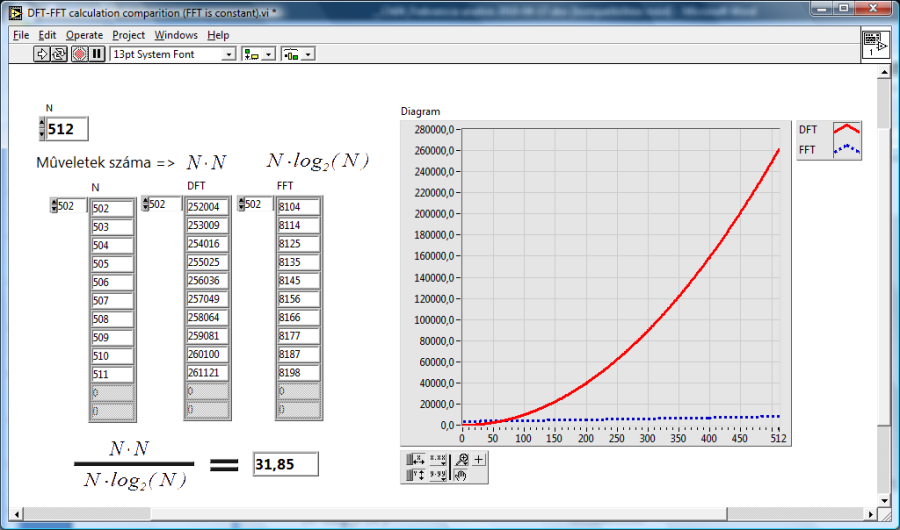Open the Windows menu
The height and width of the screenshot is (530, 900).
[x=176, y=35]
